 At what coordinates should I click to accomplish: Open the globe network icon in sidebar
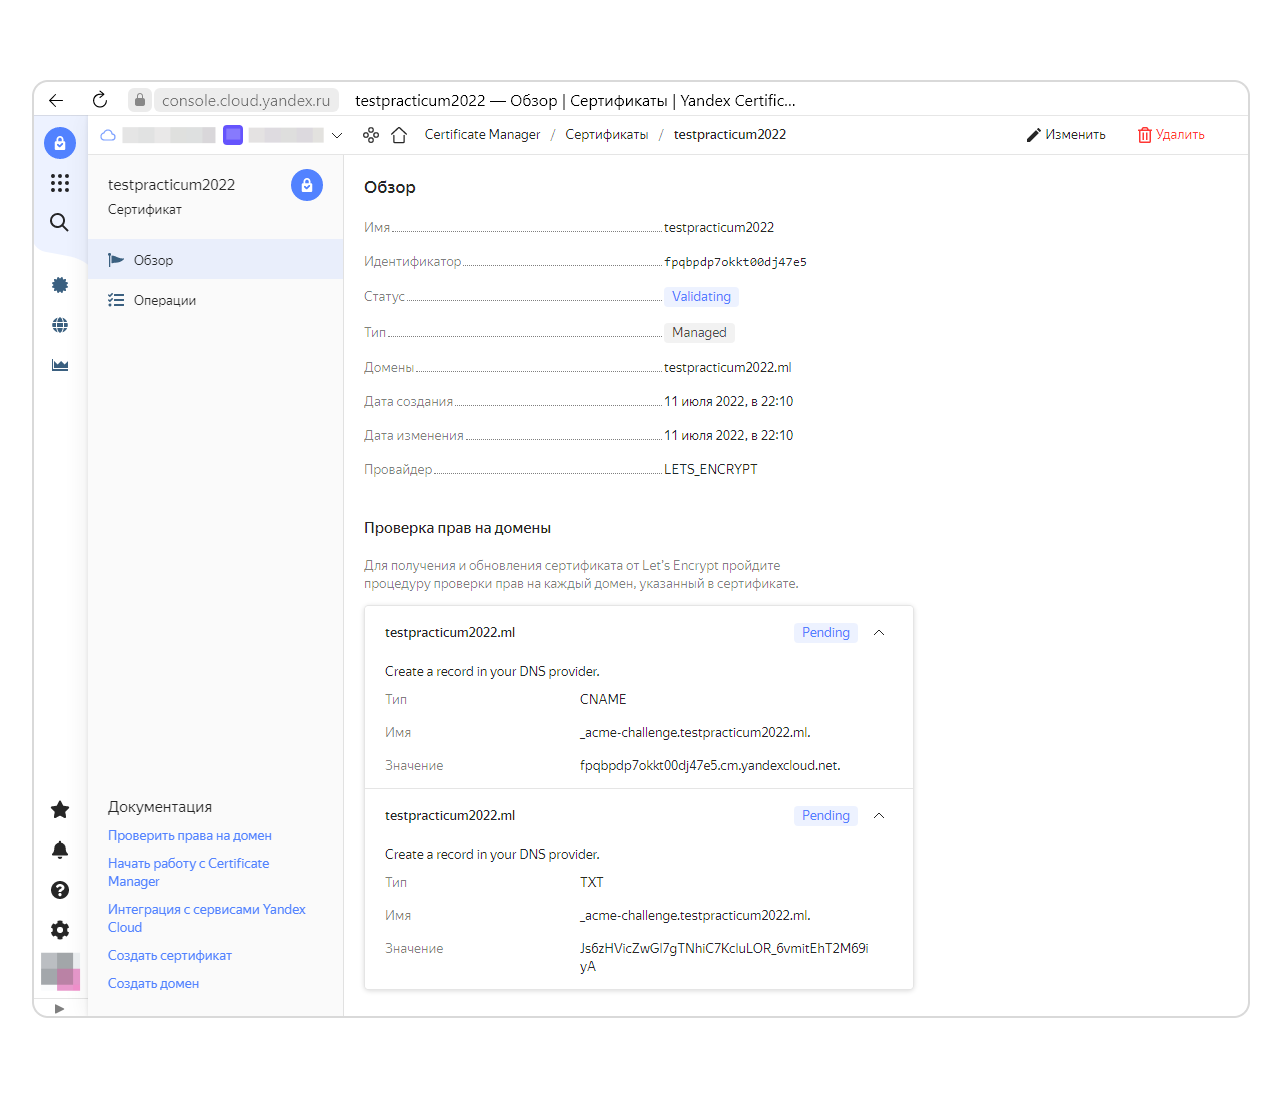60,325
